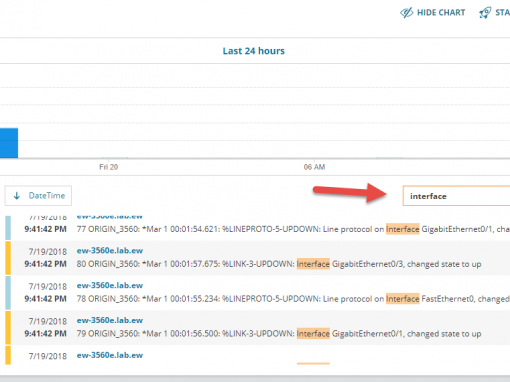Click highlighted Interface word in message 79
Viewport: 510px width, 382px height.
point(313,334)
